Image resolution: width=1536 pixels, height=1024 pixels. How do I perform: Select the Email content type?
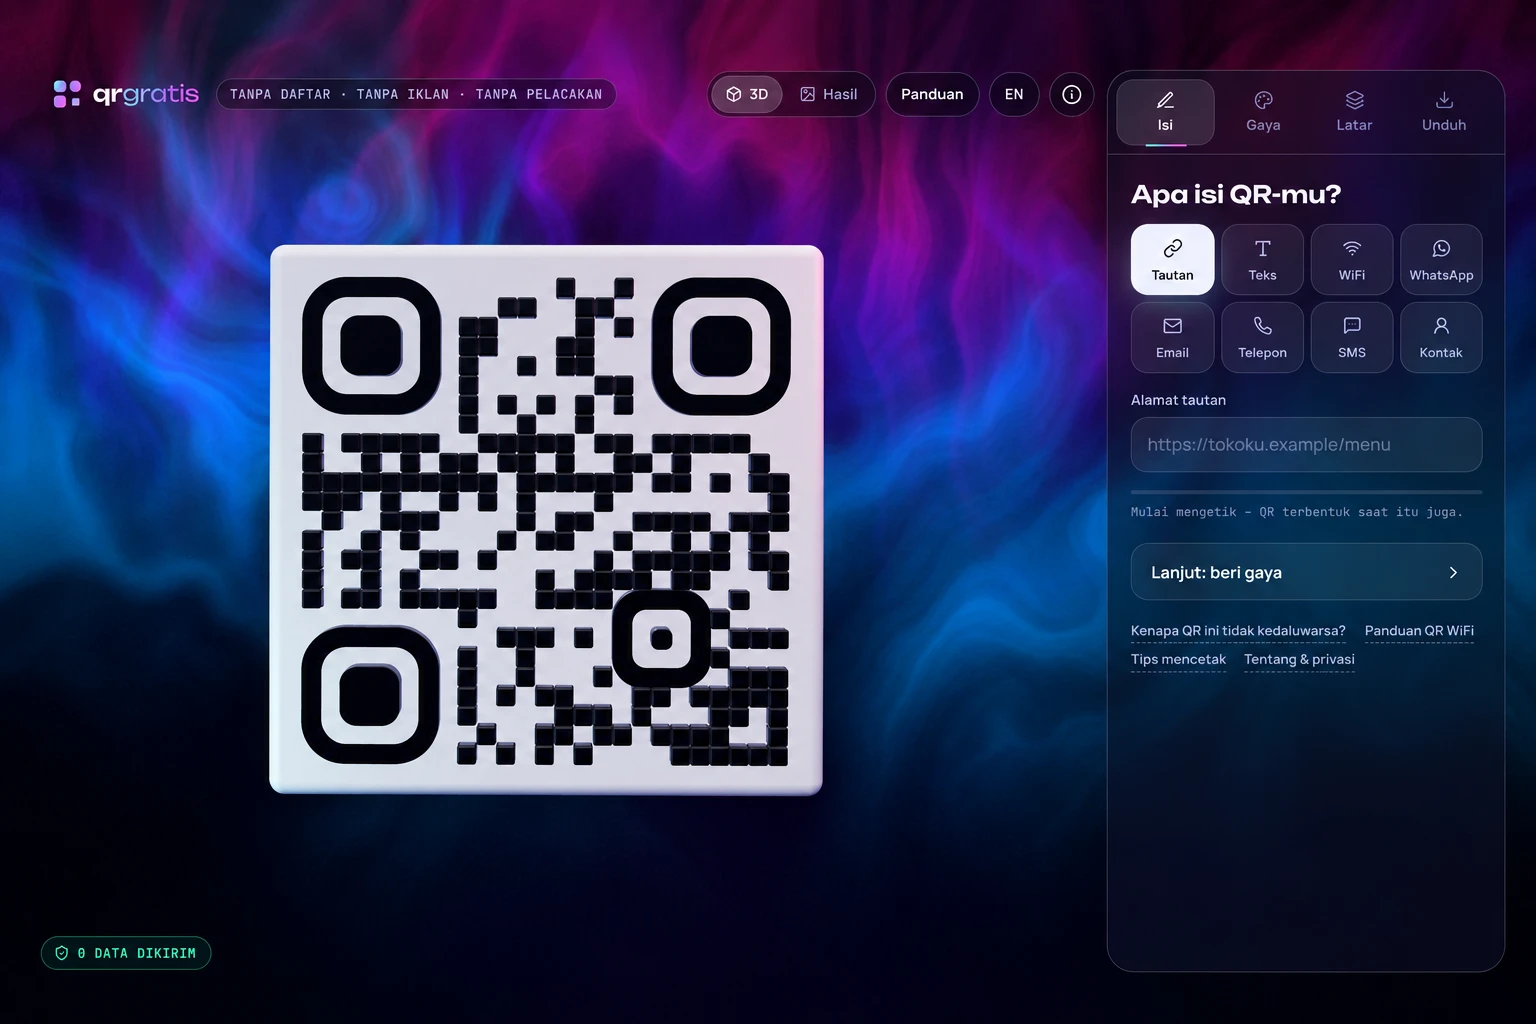[x=1172, y=337]
